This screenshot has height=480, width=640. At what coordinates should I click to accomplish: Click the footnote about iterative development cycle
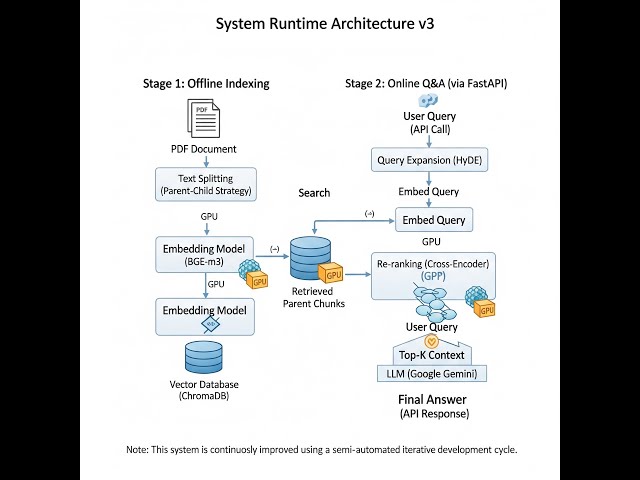click(x=322, y=450)
